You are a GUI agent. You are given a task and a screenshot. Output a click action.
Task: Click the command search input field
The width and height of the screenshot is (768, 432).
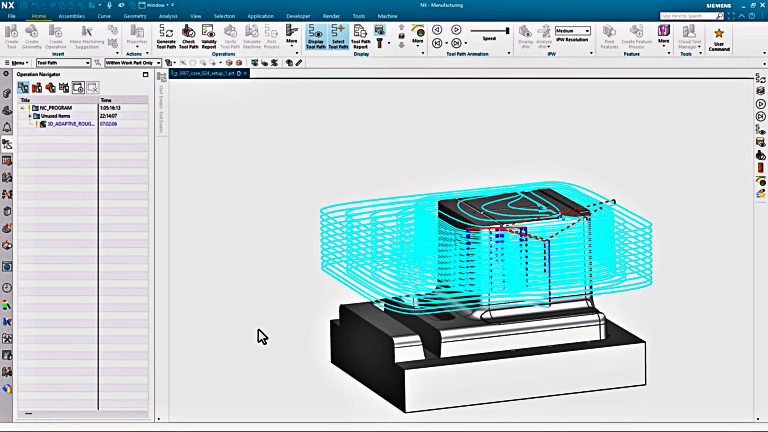(x=688, y=16)
